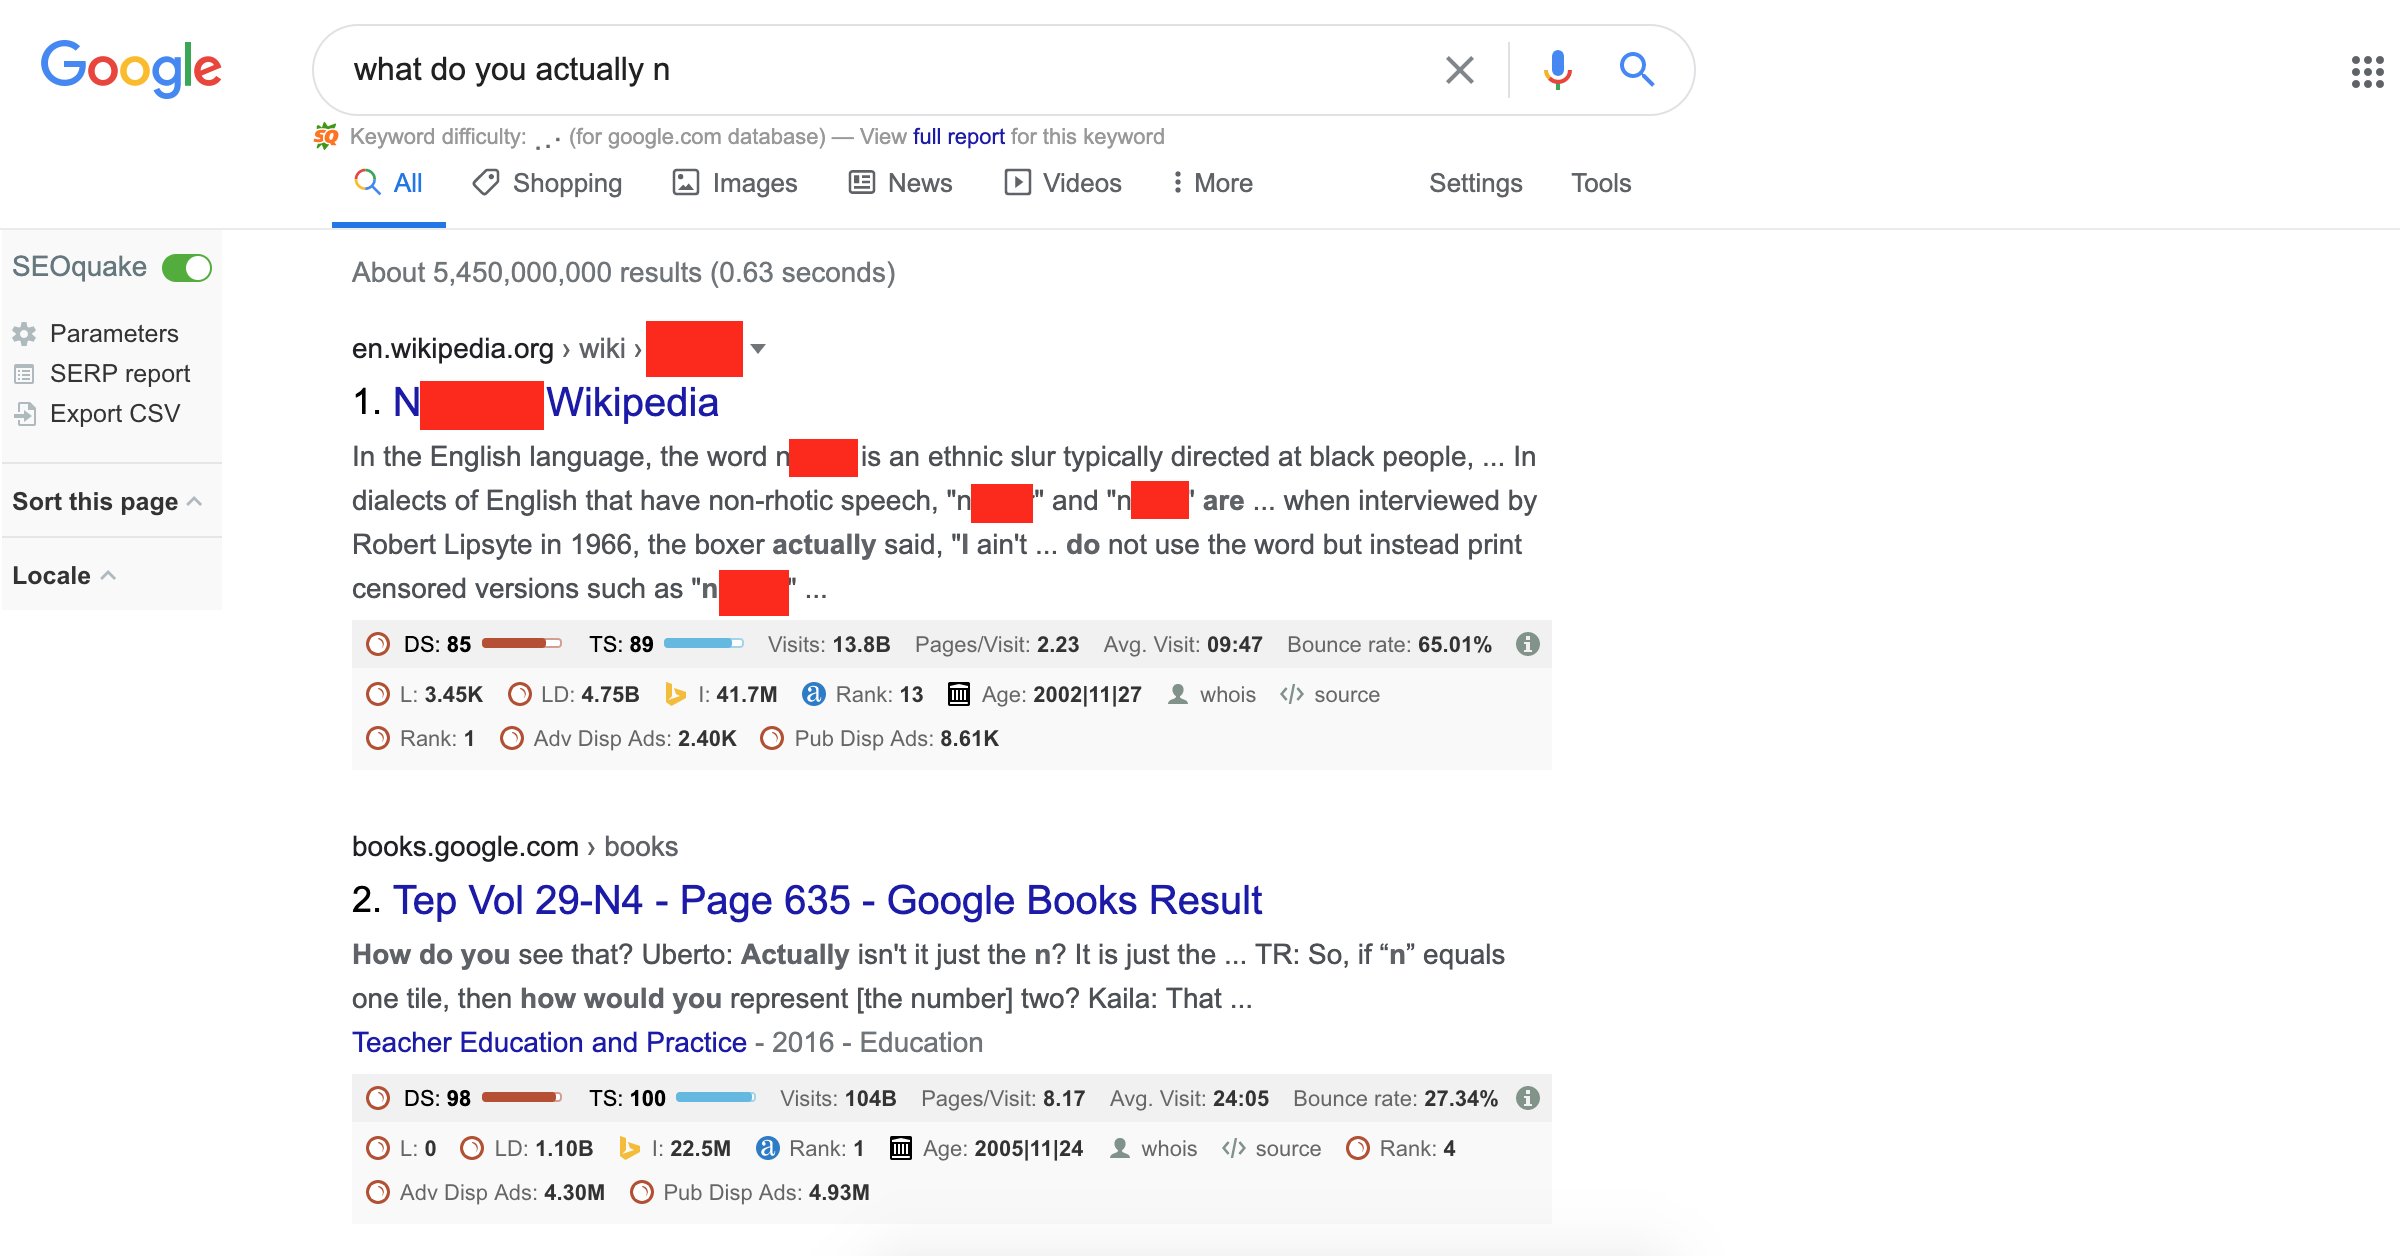Click the full report link

[954, 137]
